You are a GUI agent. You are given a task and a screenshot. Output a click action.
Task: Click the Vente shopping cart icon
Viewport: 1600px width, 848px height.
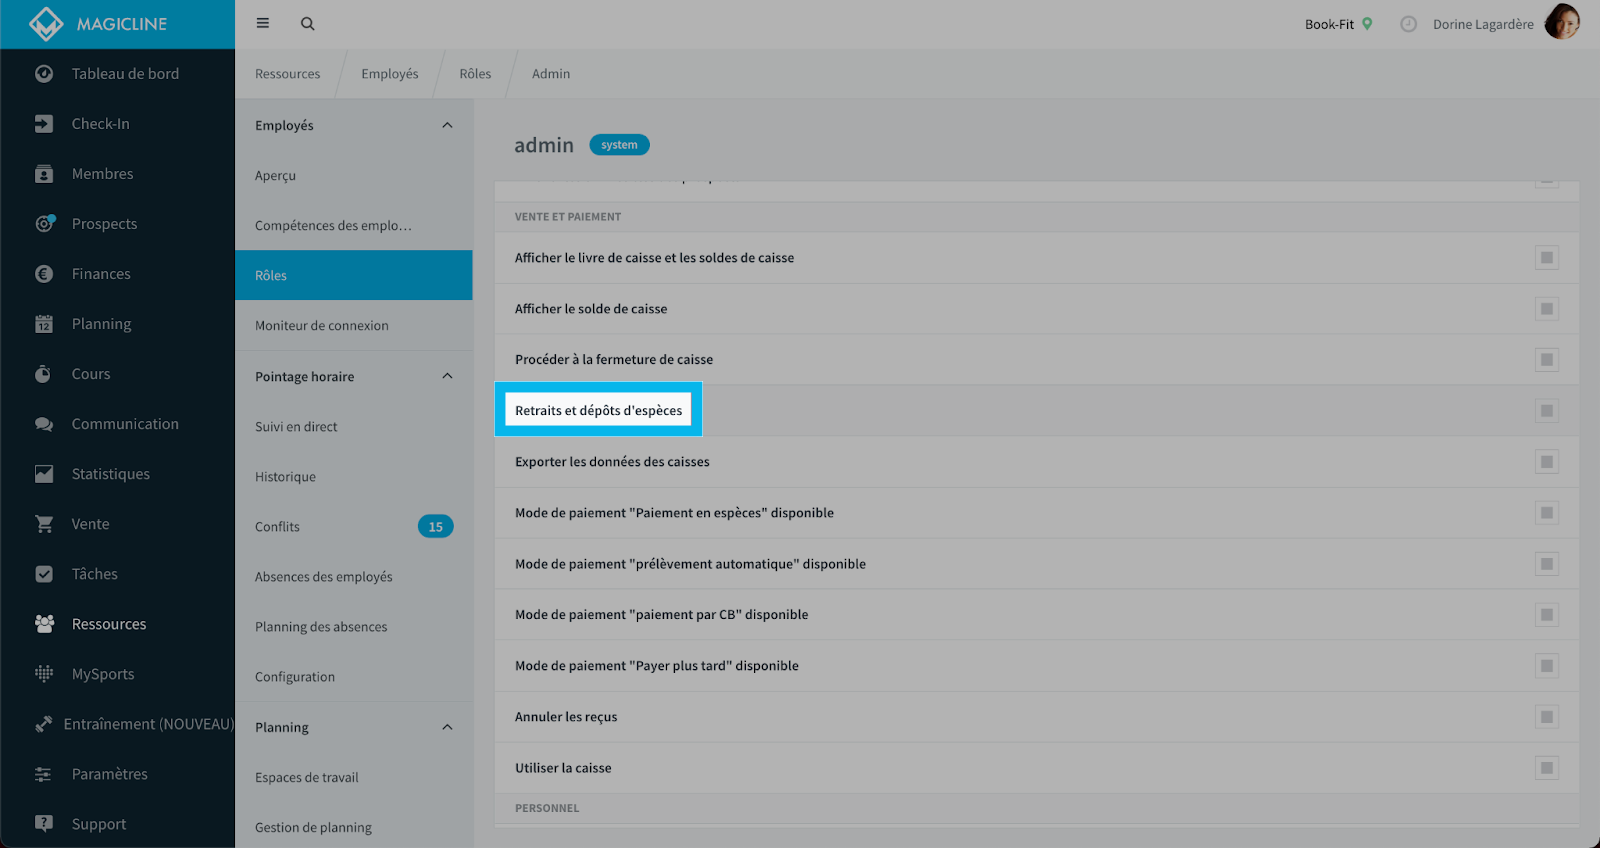[x=44, y=524]
